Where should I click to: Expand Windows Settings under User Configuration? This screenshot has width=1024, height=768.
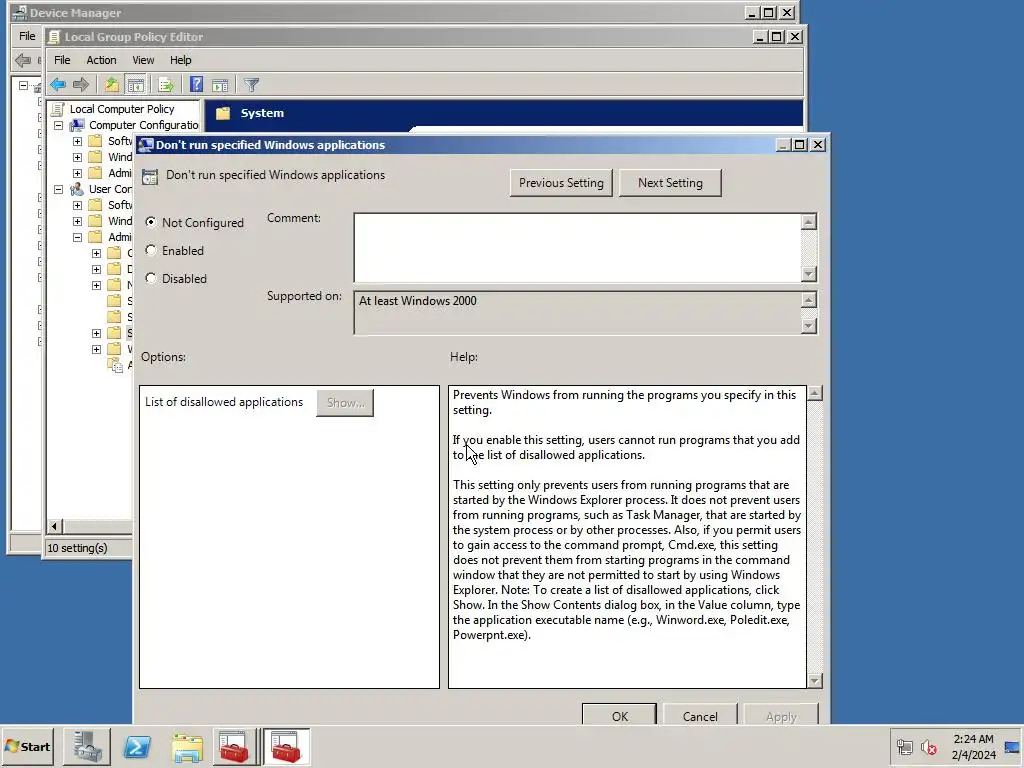pyautogui.click(x=78, y=221)
